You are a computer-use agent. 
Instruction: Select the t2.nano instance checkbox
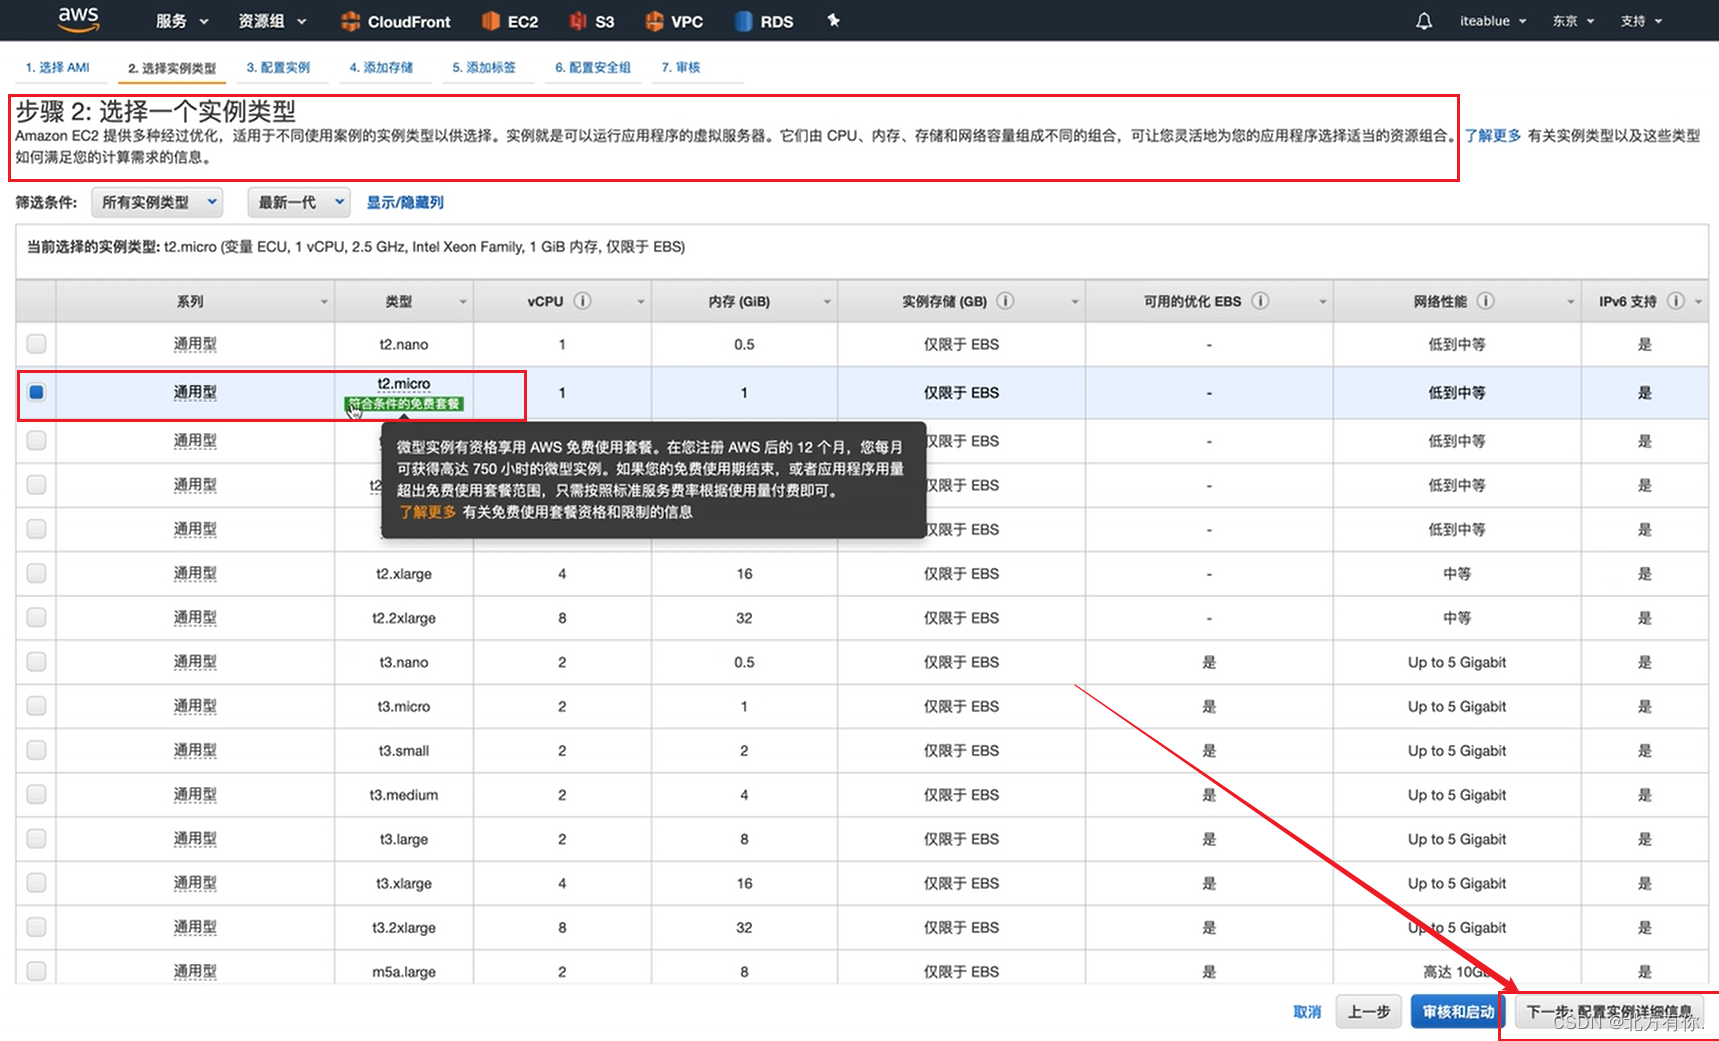(36, 344)
